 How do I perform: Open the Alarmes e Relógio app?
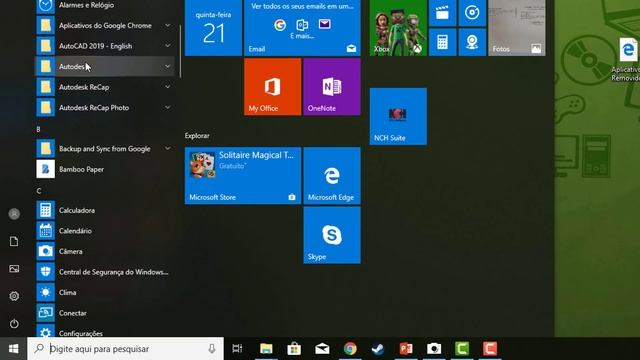pyautogui.click(x=105, y=6)
